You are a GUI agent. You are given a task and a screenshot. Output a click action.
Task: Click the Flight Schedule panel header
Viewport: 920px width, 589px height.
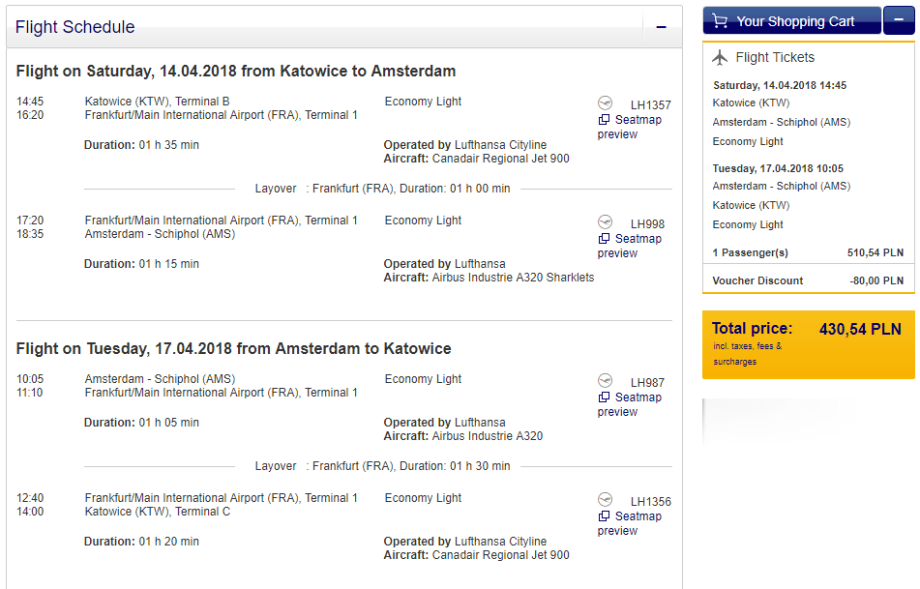tap(300, 27)
